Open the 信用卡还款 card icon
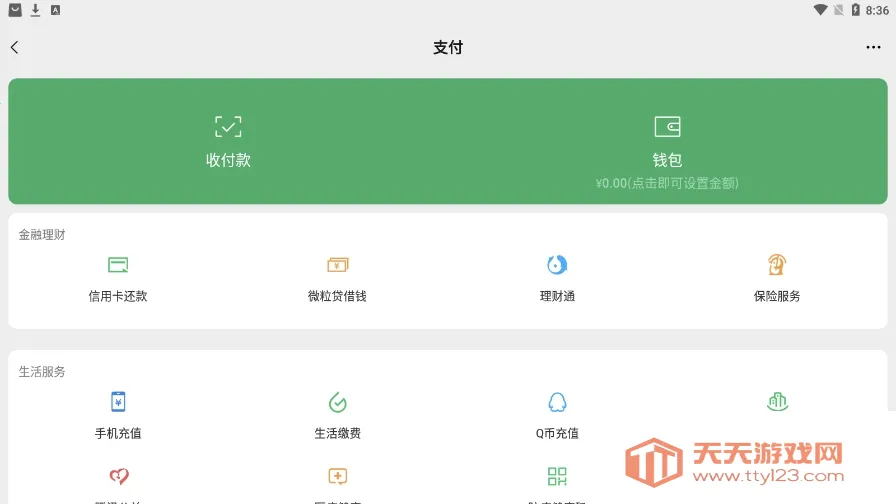Viewport: 896px width, 504px height. tap(118, 265)
